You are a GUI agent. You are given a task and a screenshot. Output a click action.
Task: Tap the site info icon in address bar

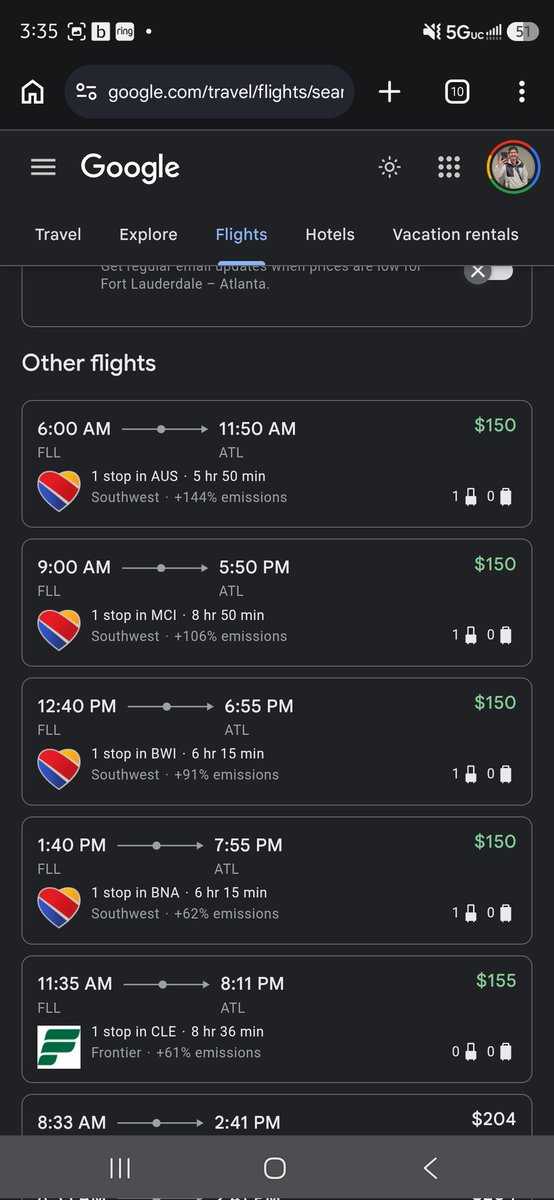(x=87, y=92)
